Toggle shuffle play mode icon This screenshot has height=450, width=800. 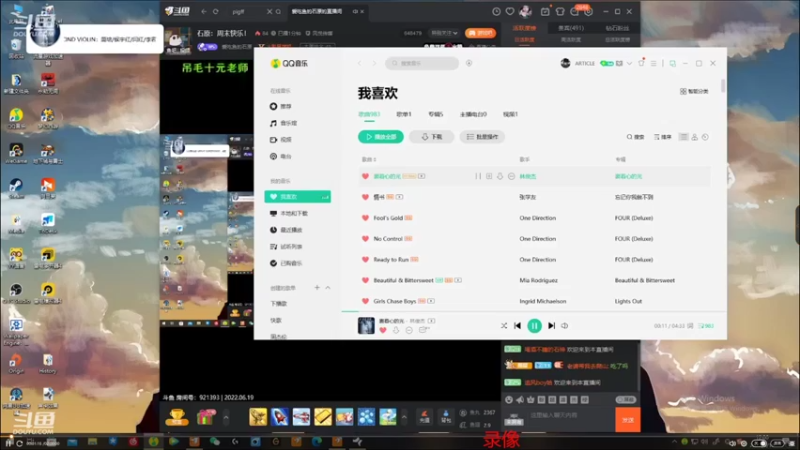(504, 326)
